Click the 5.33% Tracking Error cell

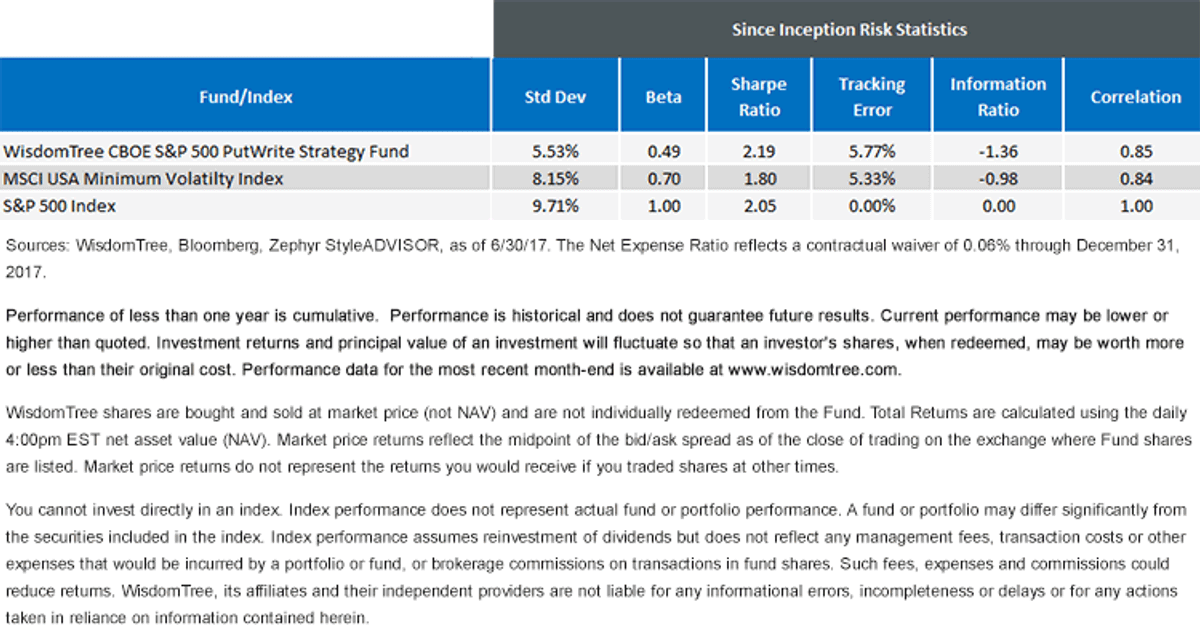(x=871, y=179)
